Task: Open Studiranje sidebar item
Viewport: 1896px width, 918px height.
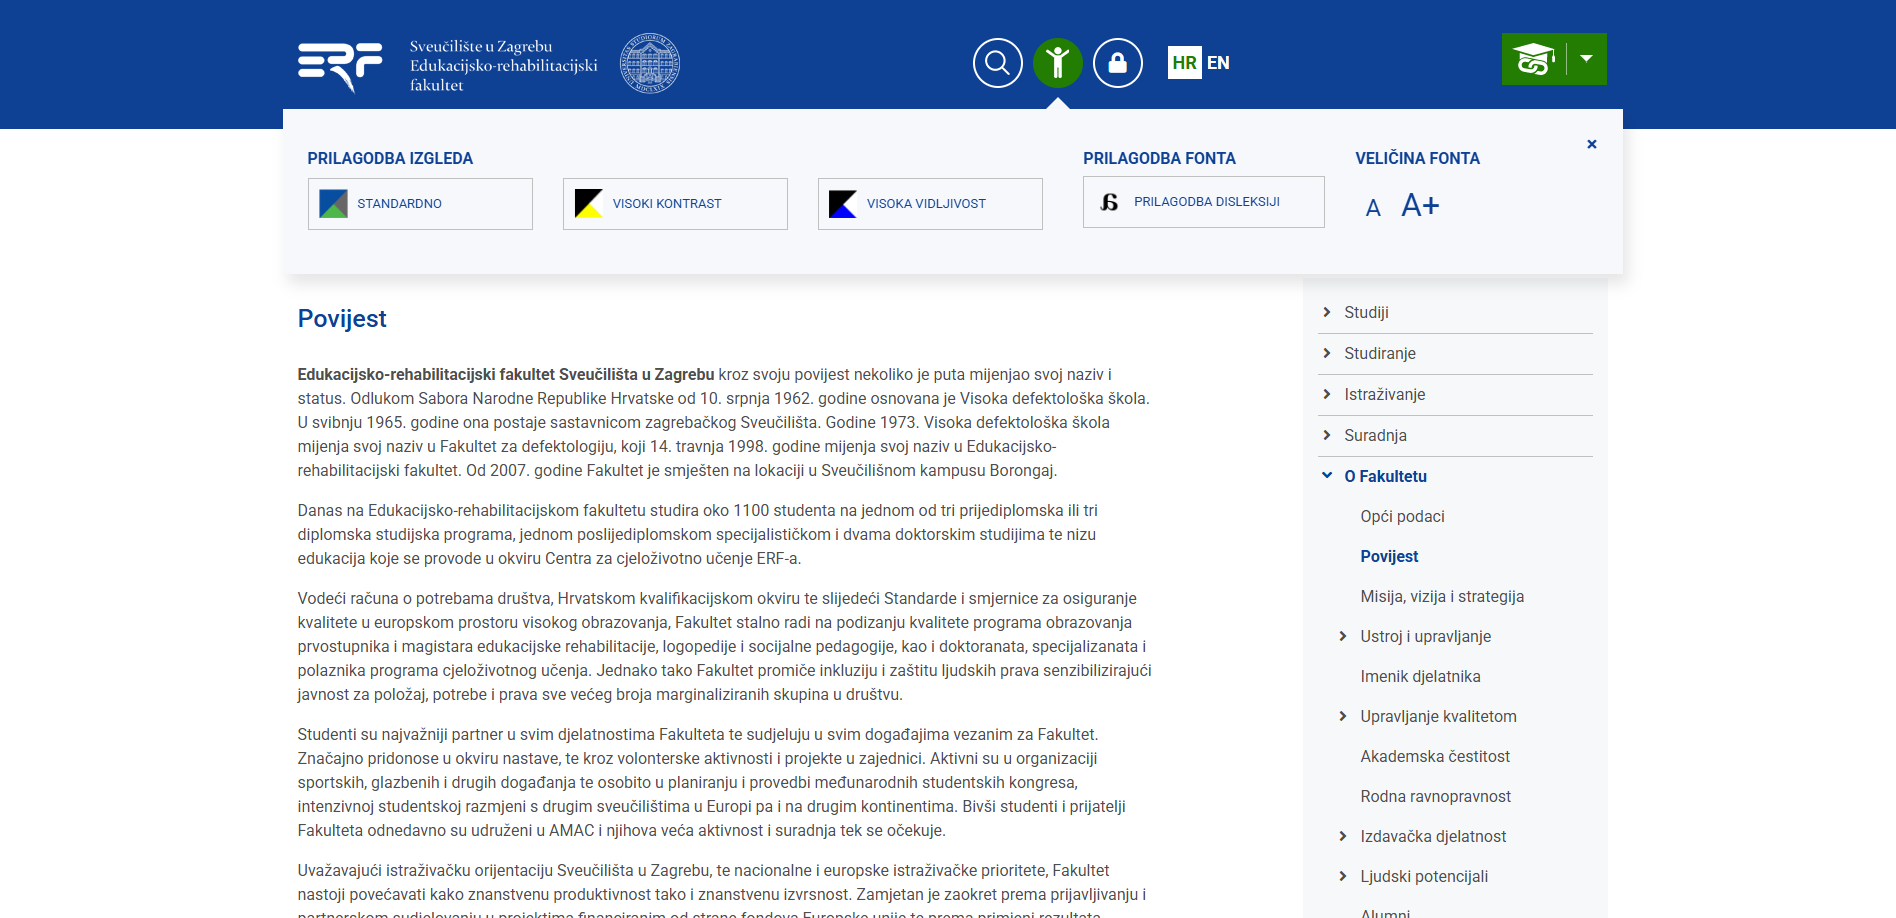Action: click(x=1380, y=353)
